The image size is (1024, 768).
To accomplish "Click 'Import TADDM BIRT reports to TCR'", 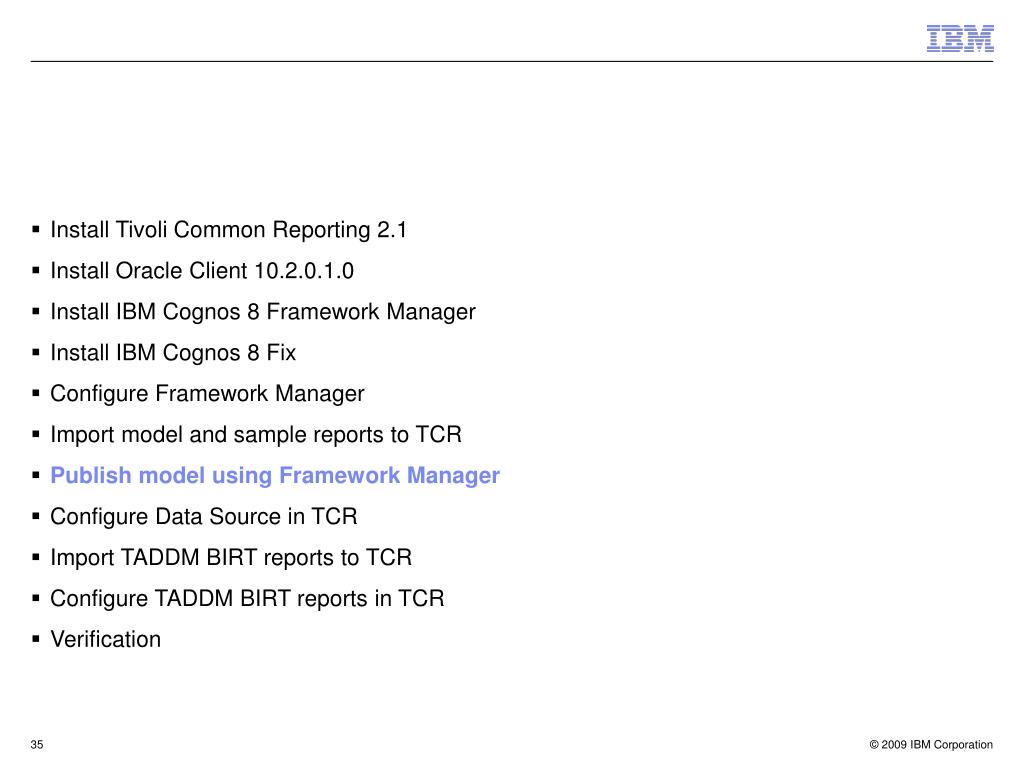I will [x=231, y=558].
